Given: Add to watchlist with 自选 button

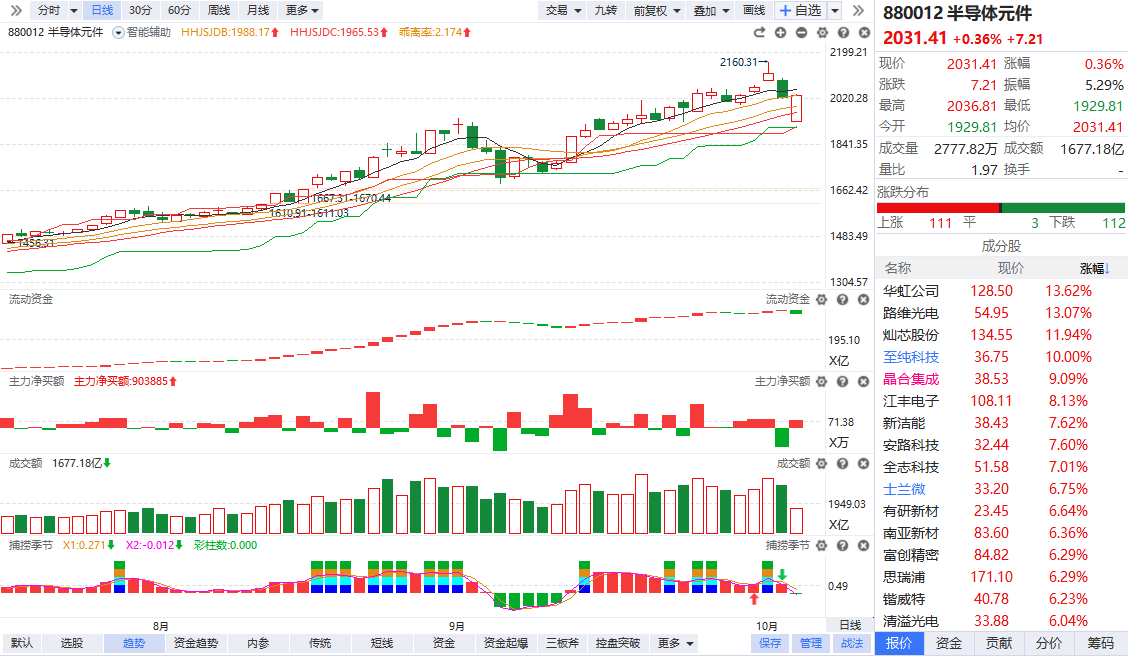Looking at the screenshot, I should (x=801, y=10).
